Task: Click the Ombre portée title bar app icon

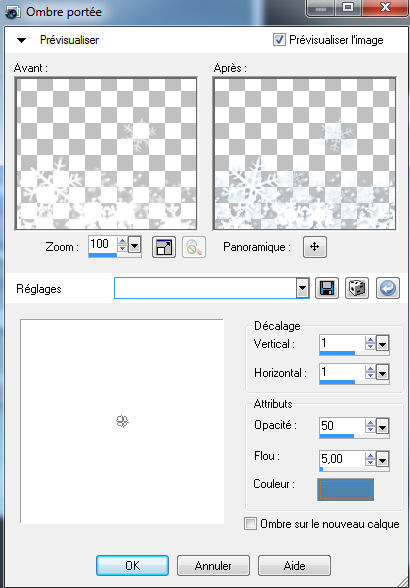Action: click(x=13, y=12)
